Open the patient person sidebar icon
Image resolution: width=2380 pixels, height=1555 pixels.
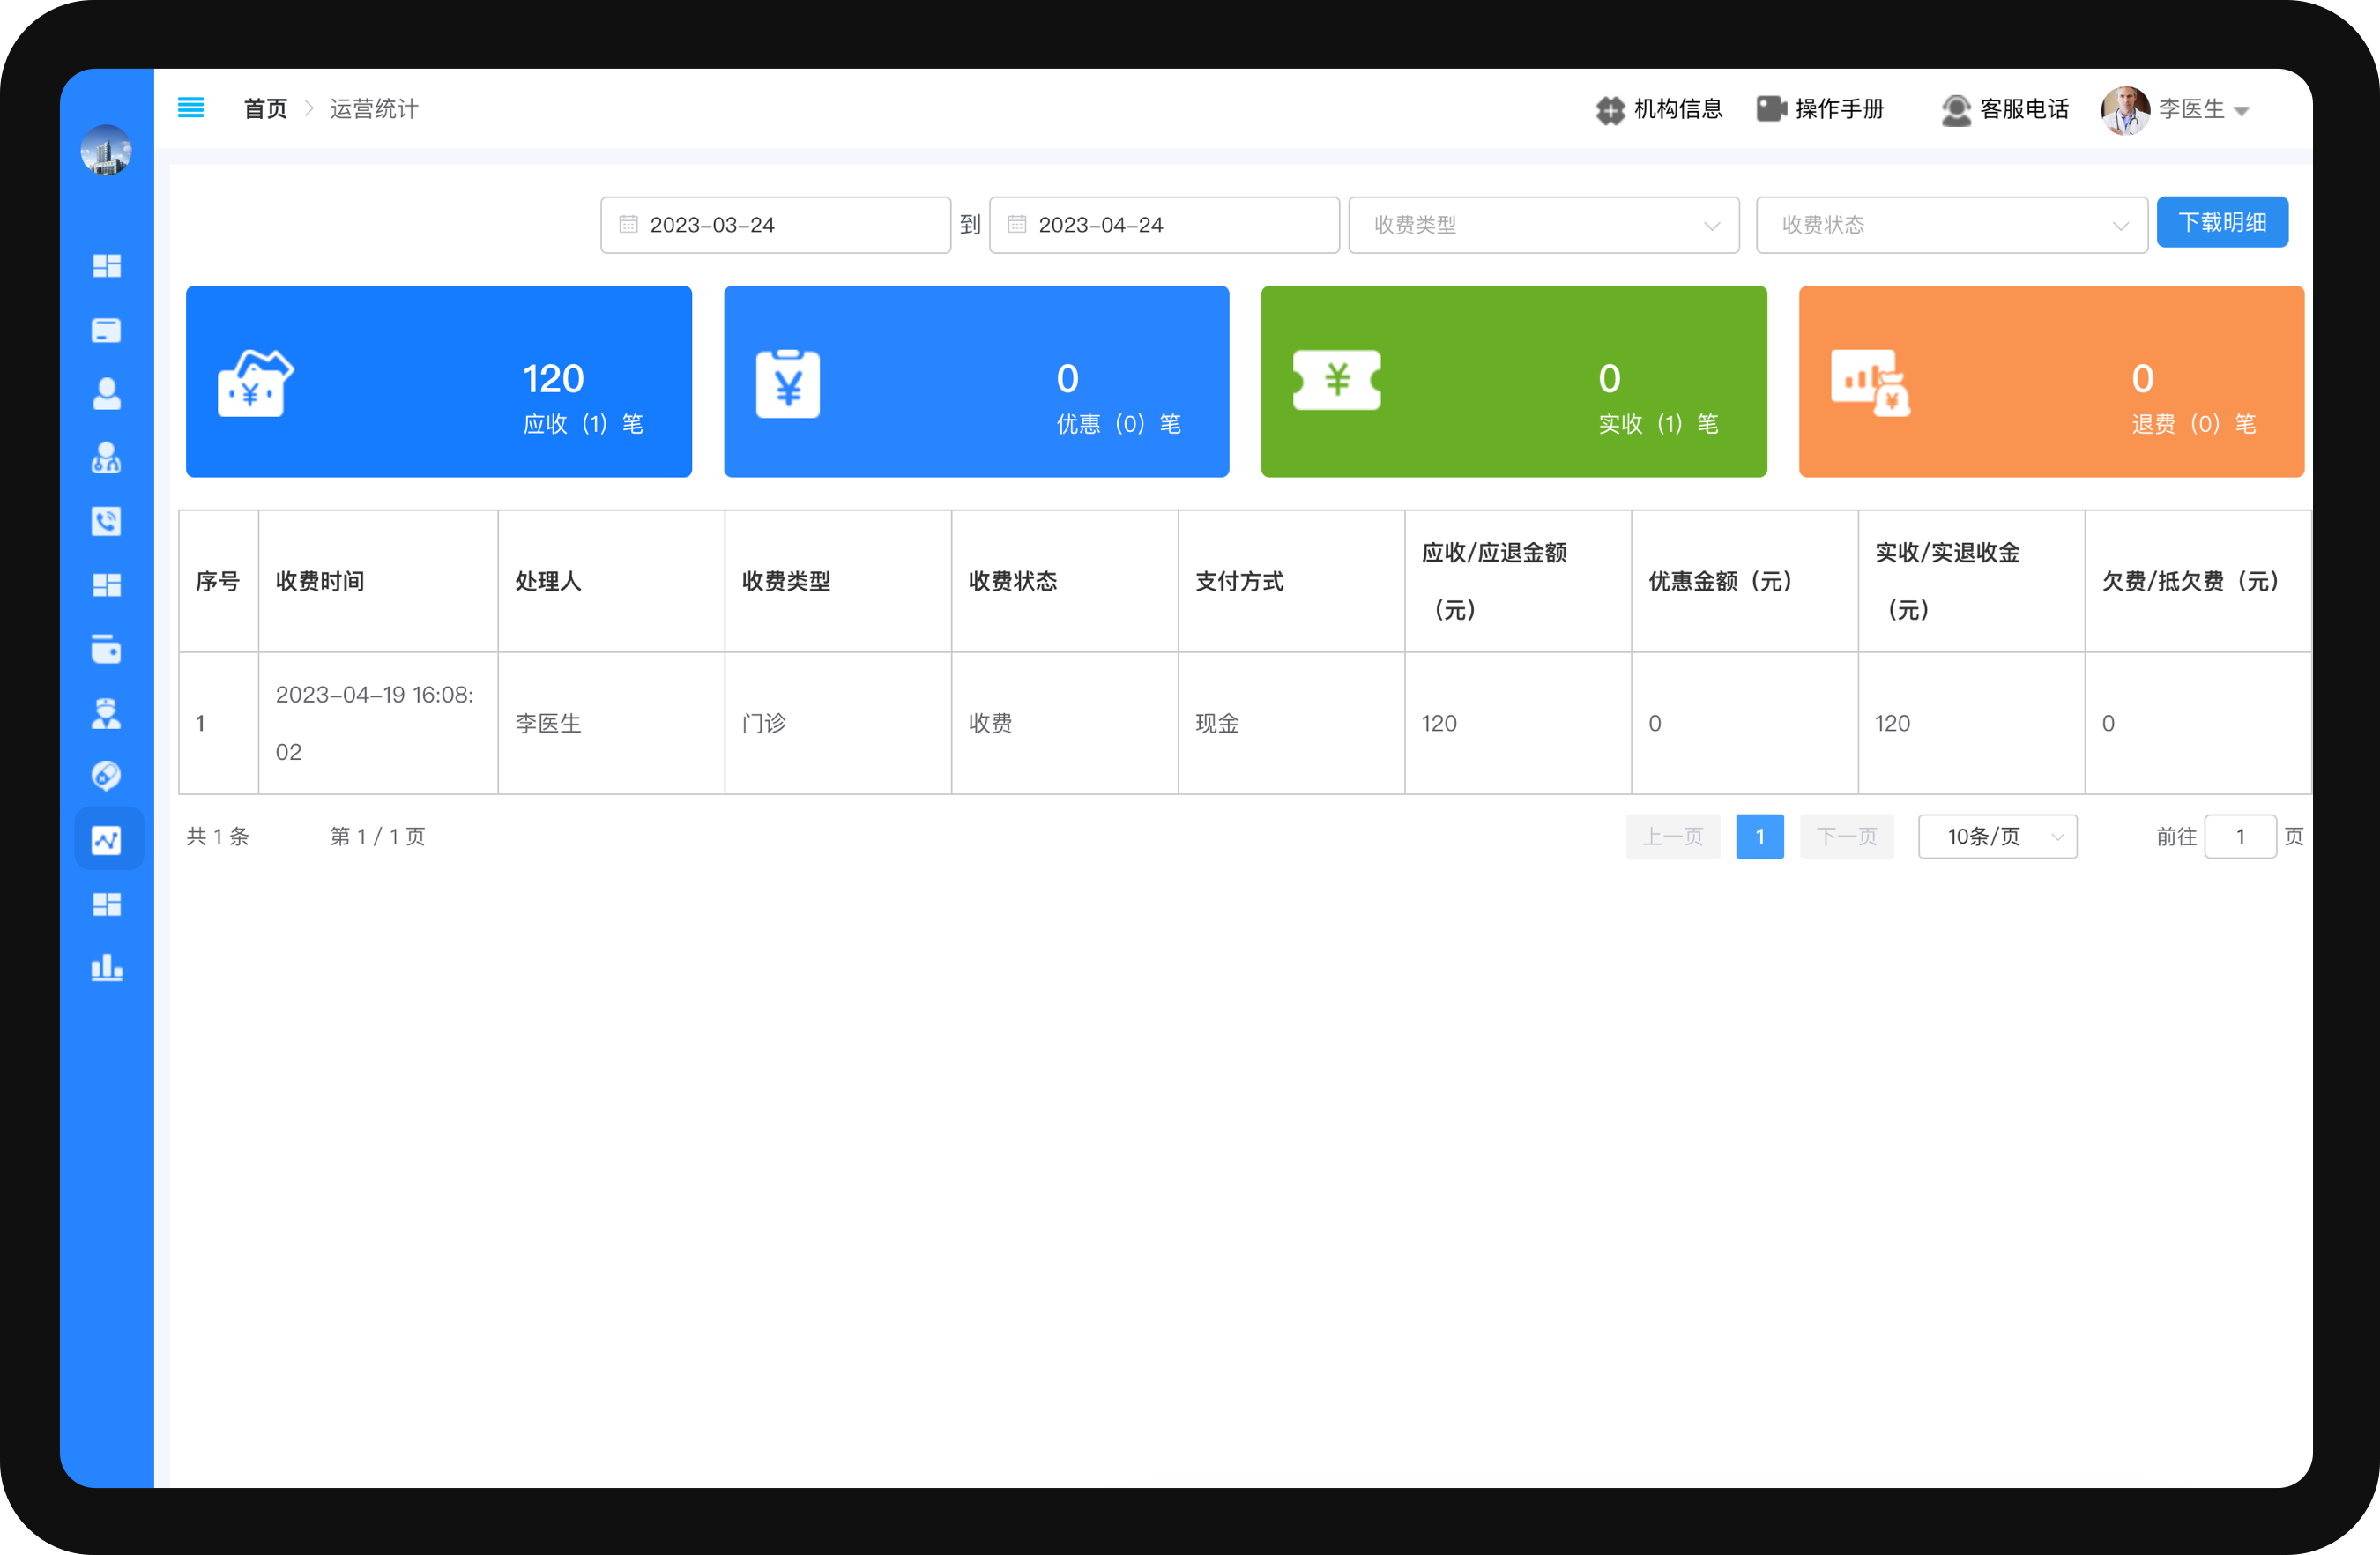coord(106,394)
